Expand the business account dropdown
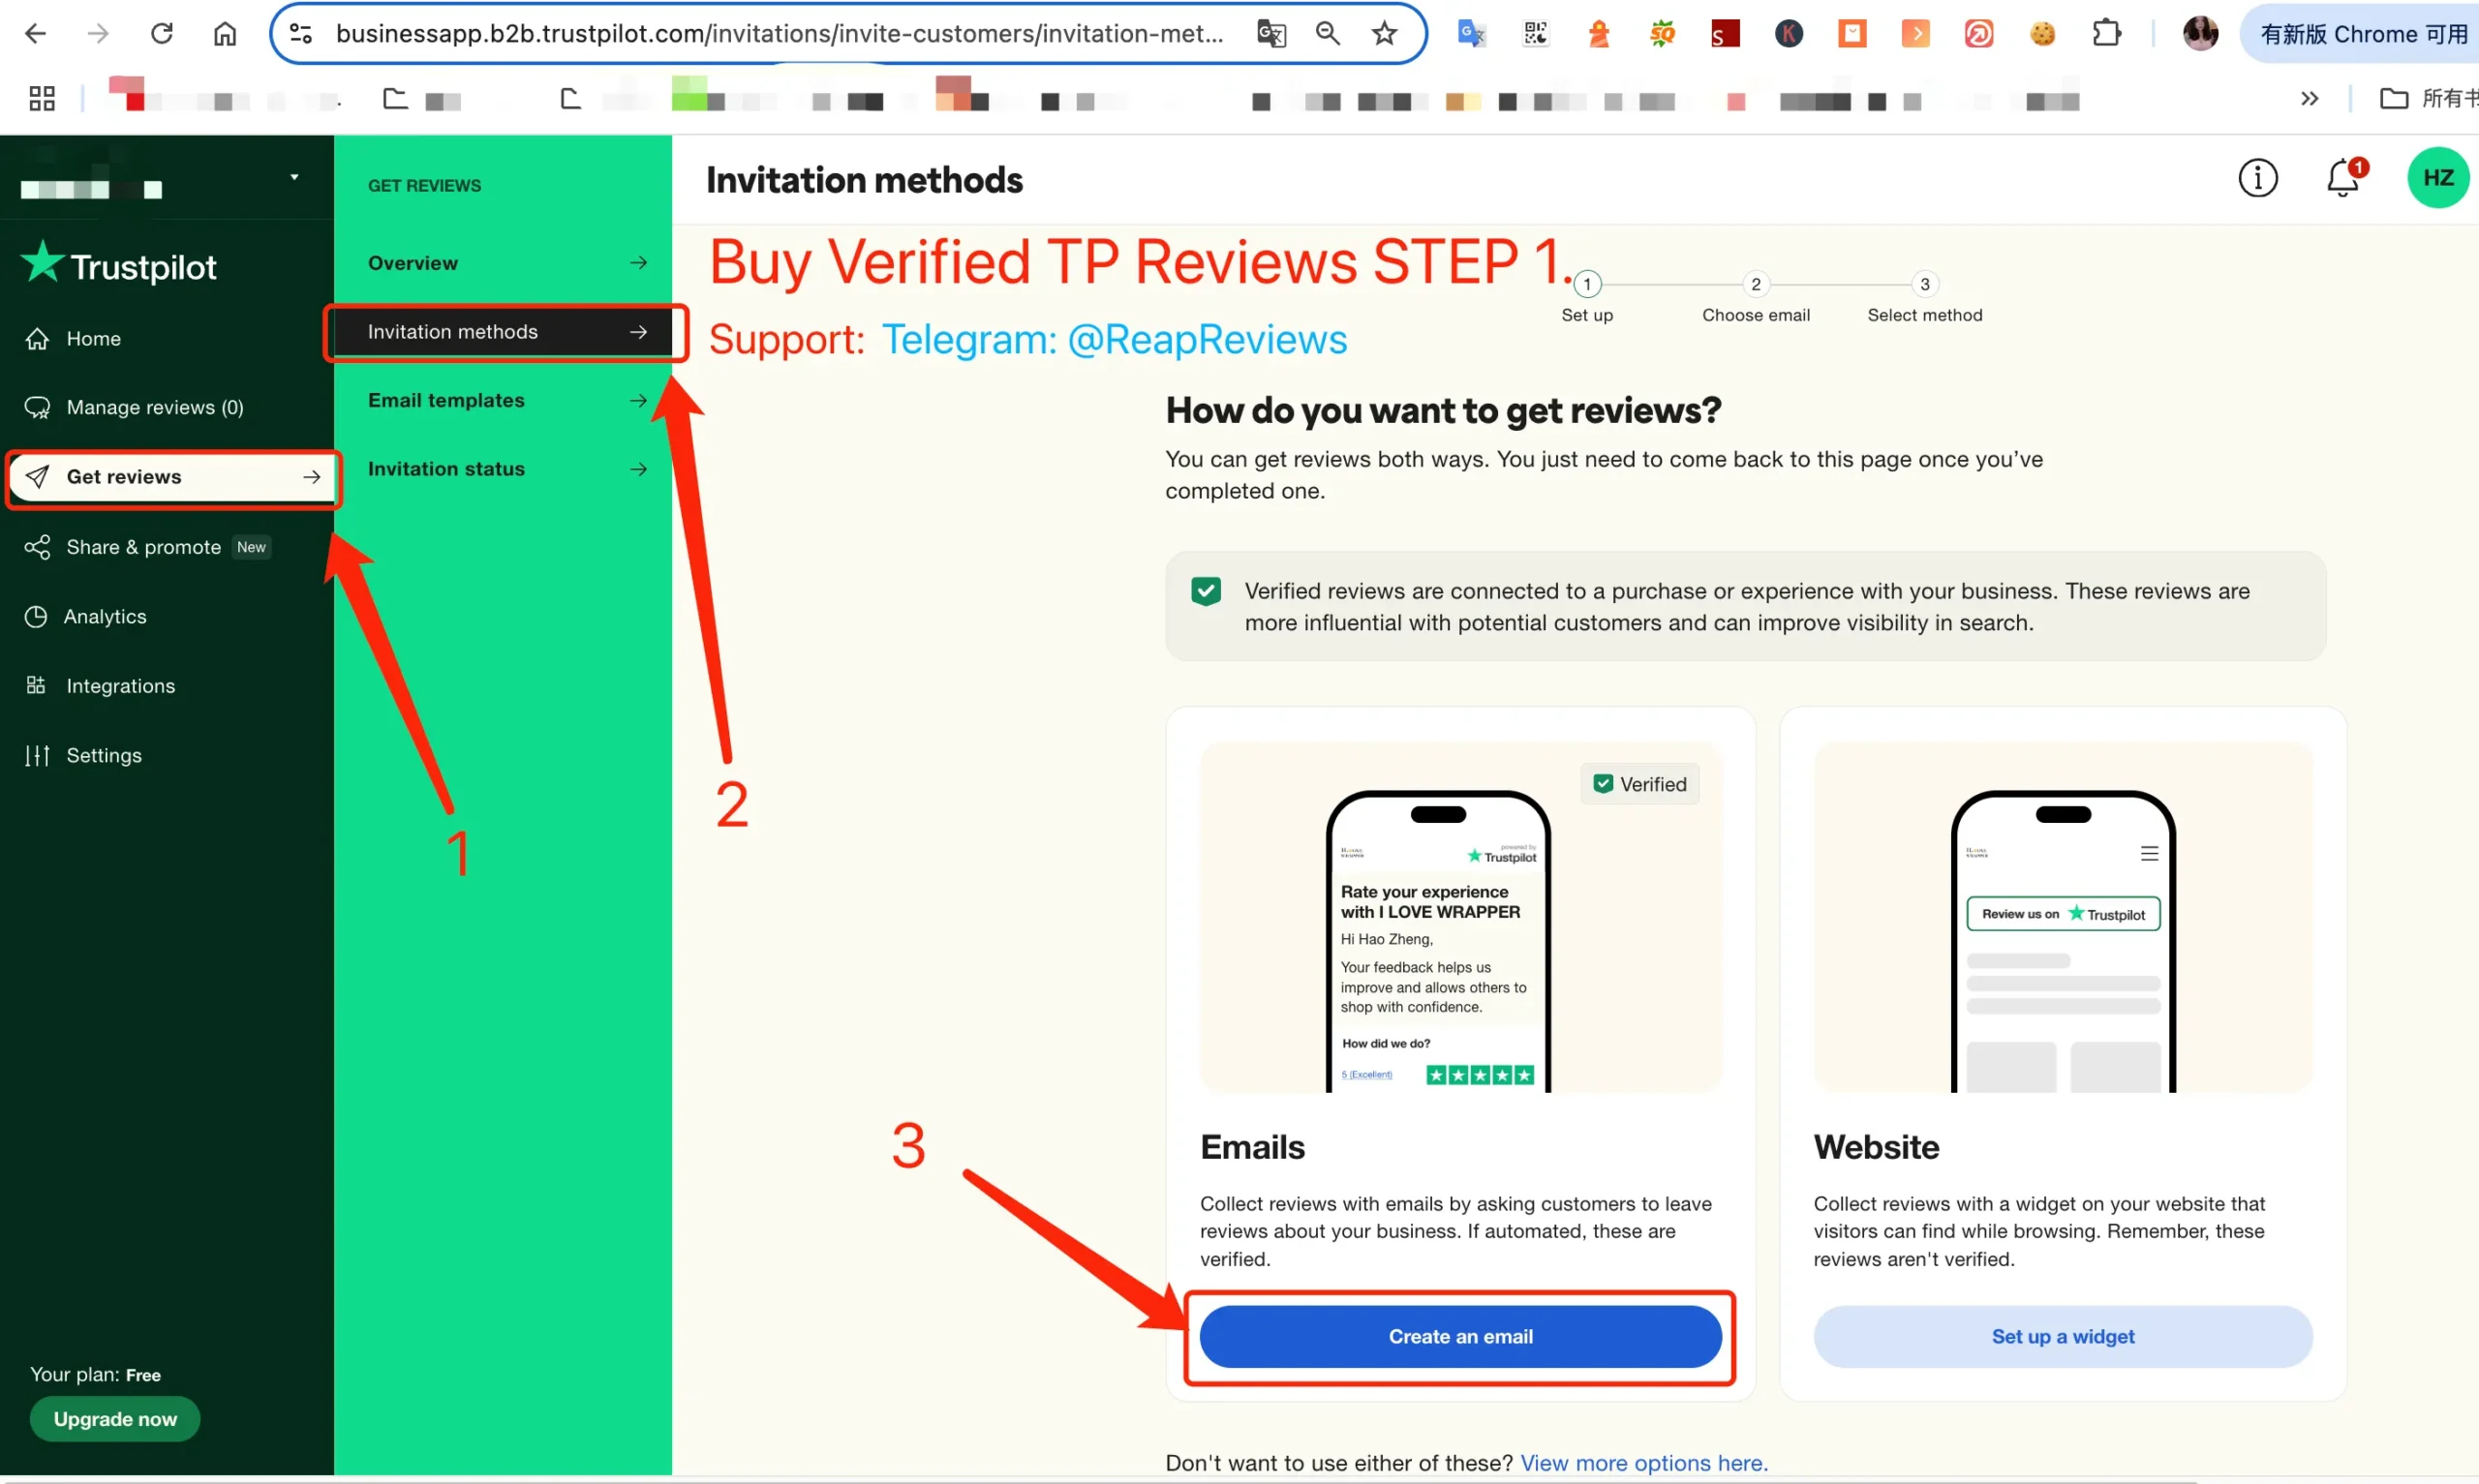Viewport: 2479px width, 1484px height. coord(294,177)
